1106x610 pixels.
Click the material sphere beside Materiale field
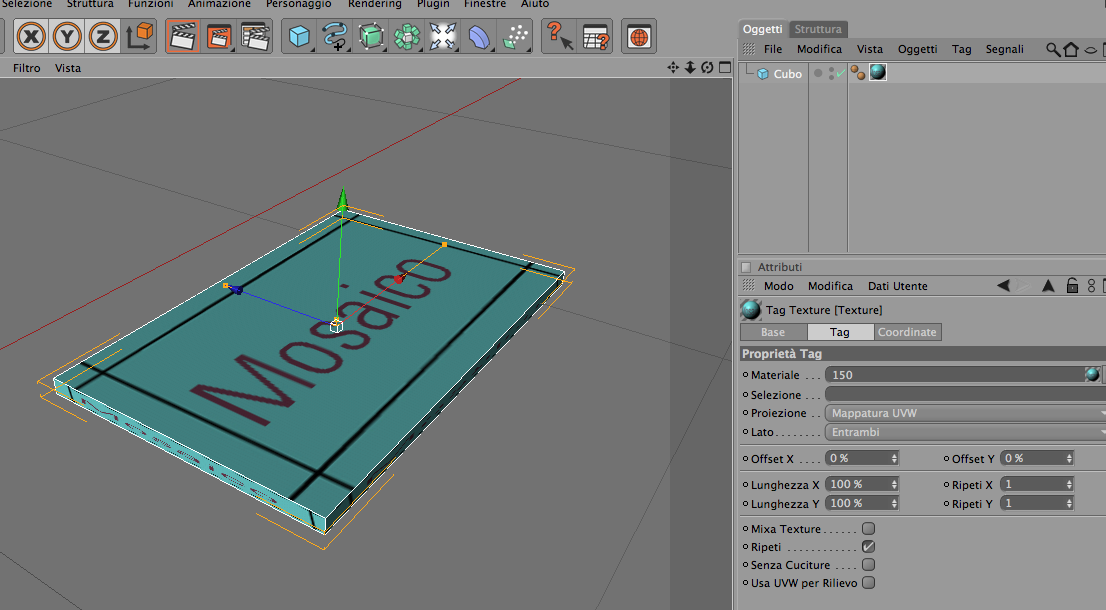coord(1092,374)
